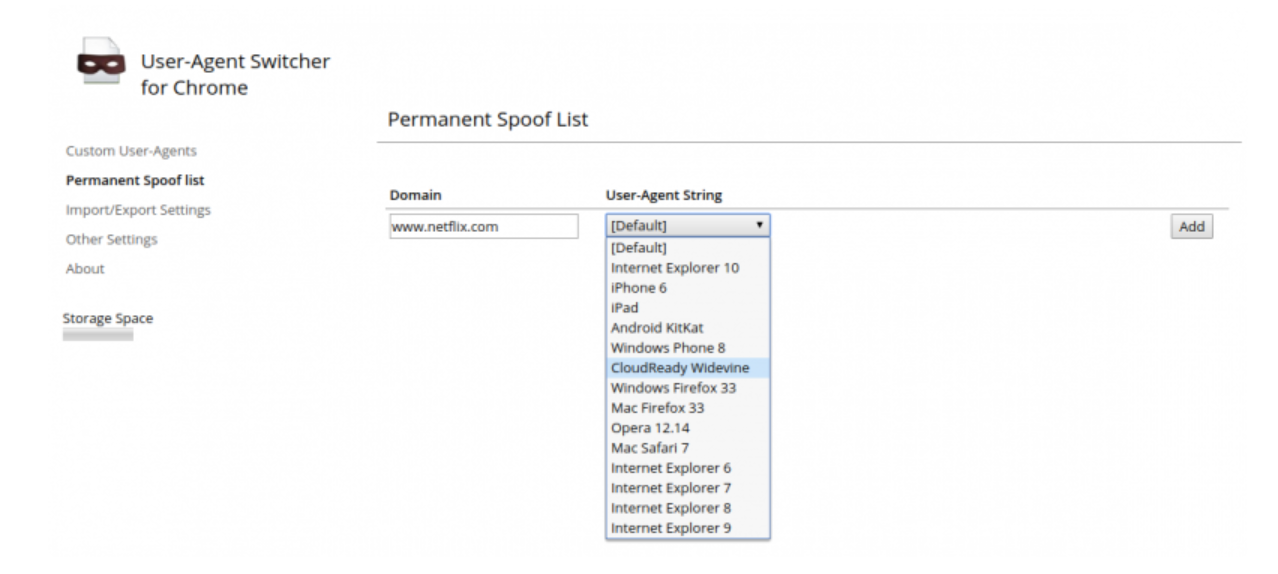This screenshot has width=1278, height=574.
Task: Select Internet Explorer 10 option
Action: click(x=688, y=268)
